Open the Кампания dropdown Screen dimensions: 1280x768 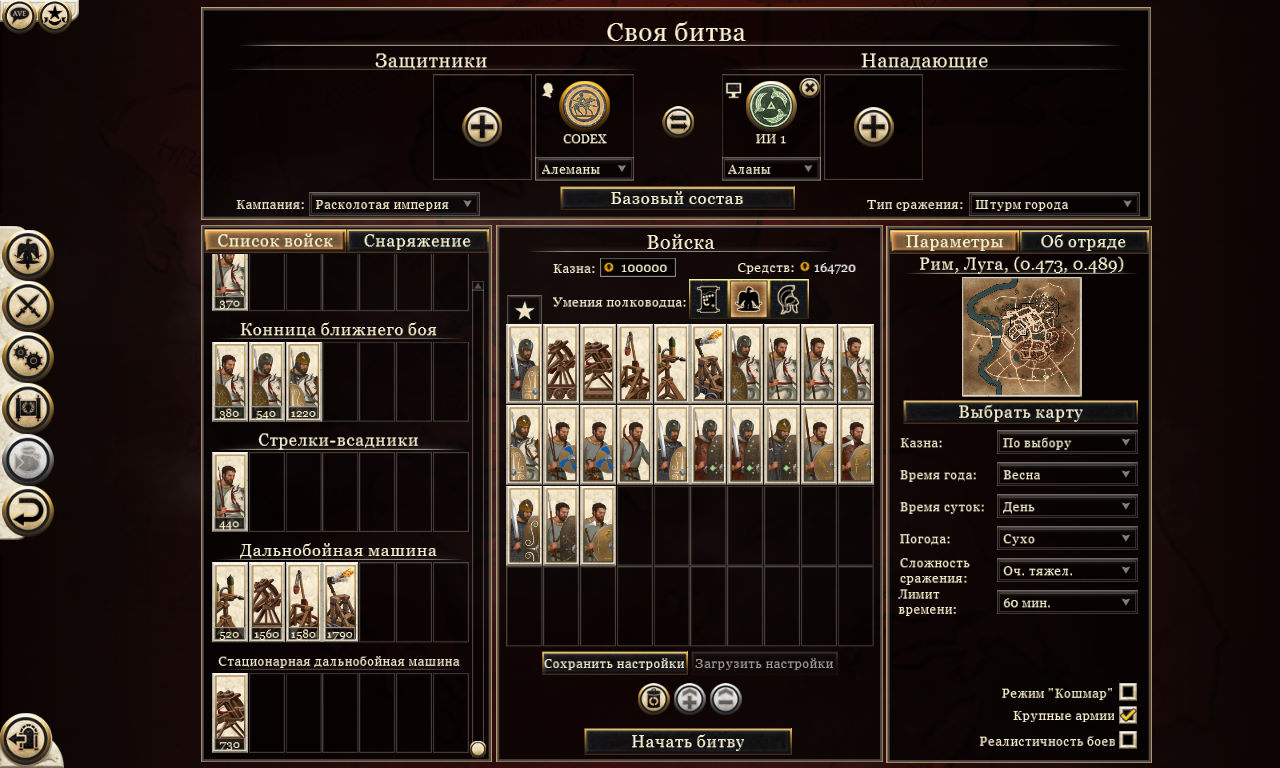coord(394,204)
